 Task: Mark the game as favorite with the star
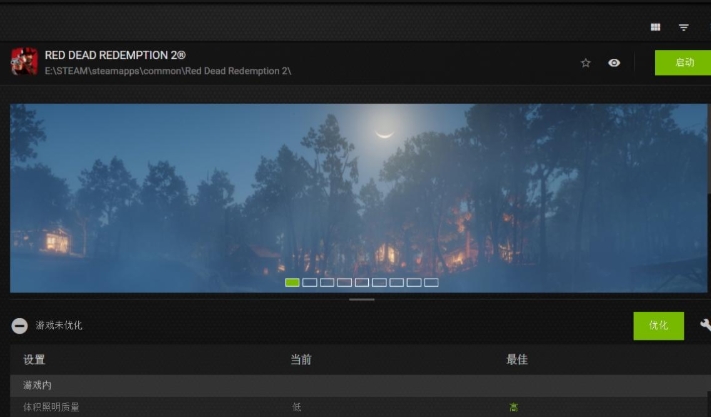(x=586, y=63)
